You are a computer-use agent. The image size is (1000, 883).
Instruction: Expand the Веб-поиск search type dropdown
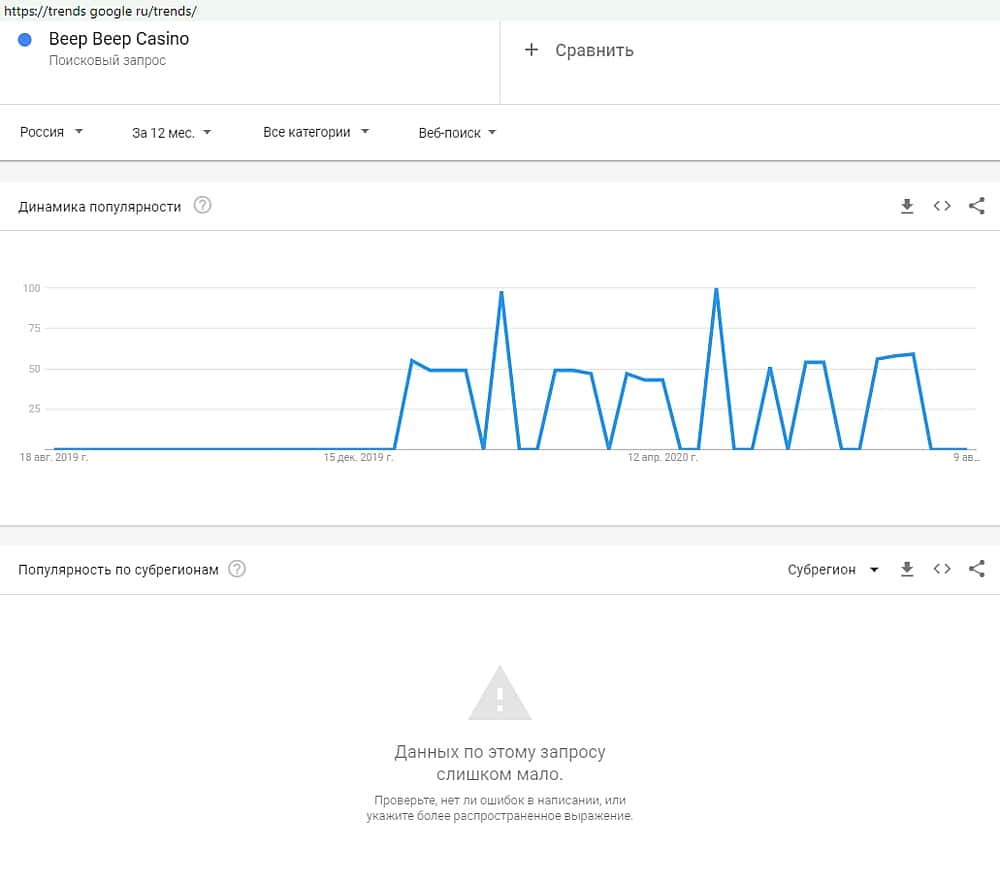(457, 132)
